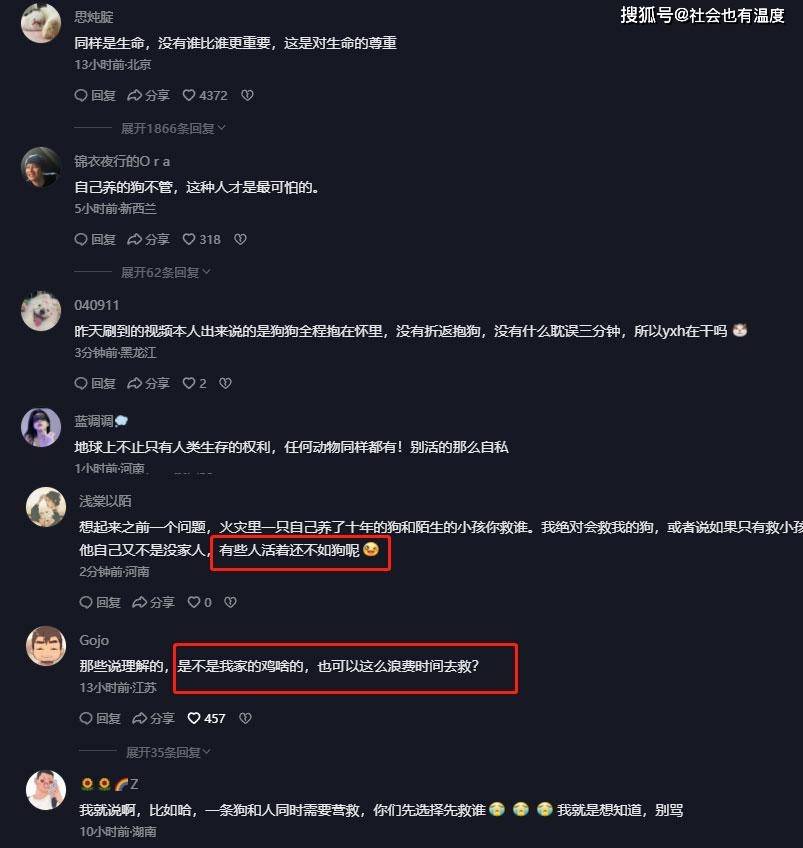Dislike the 040911 comment
Image resolution: width=803 pixels, height=848 pixels.
(225, 383)
